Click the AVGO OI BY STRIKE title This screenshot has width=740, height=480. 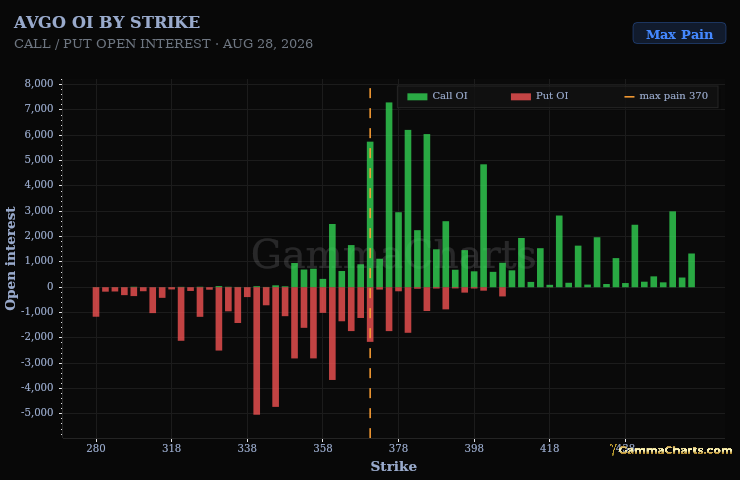(107, 22)
